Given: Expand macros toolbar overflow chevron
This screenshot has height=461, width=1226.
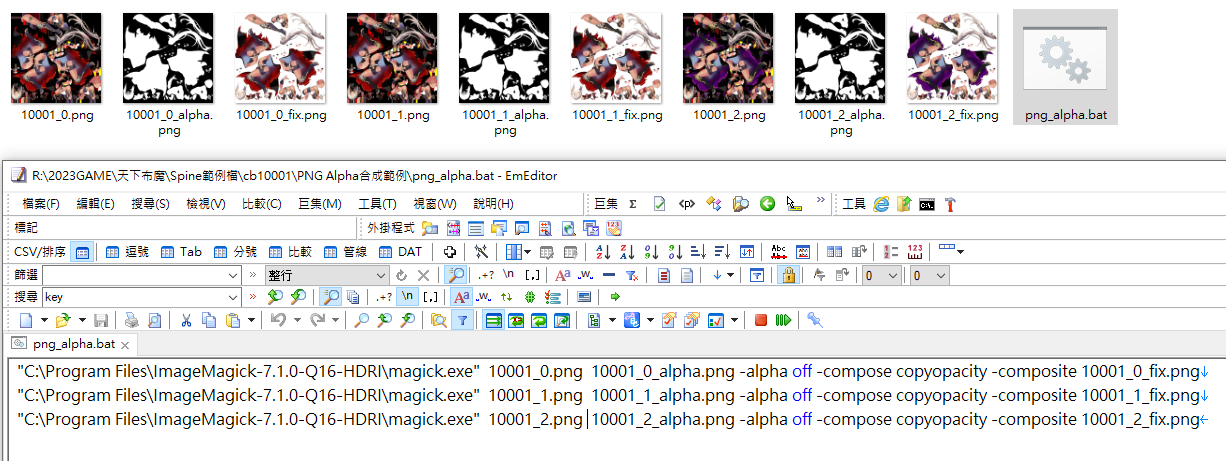Looking at the screenshot, I should [x=821, y=202].
